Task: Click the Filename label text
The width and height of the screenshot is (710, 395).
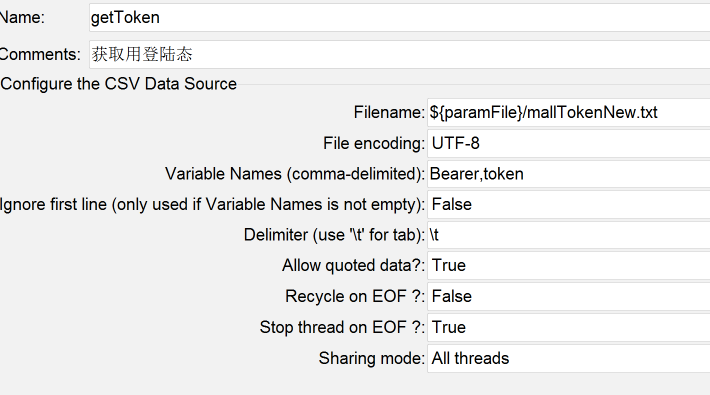Action: click(x=389, y=112)
